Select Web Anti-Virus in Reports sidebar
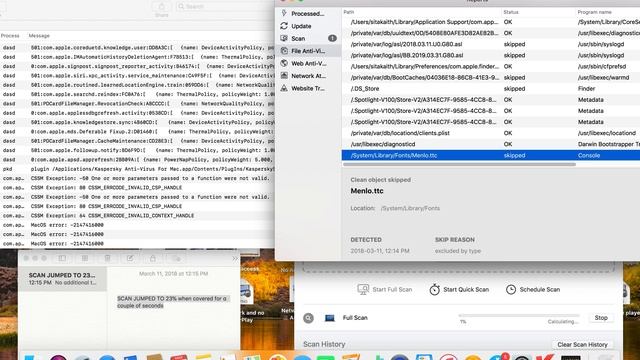Image resolution: width=640 pixels, height=360 pixels. (x=308, y=63)
